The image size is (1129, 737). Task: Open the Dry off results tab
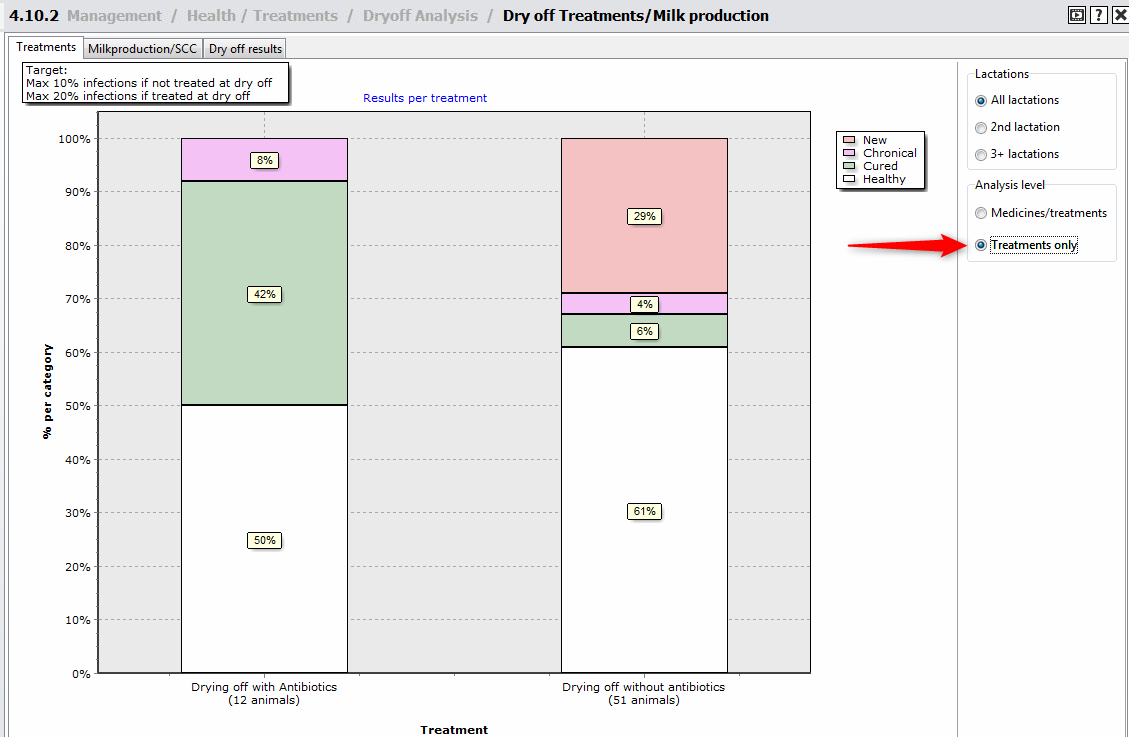pyautogui.click(x=245, y=49)
